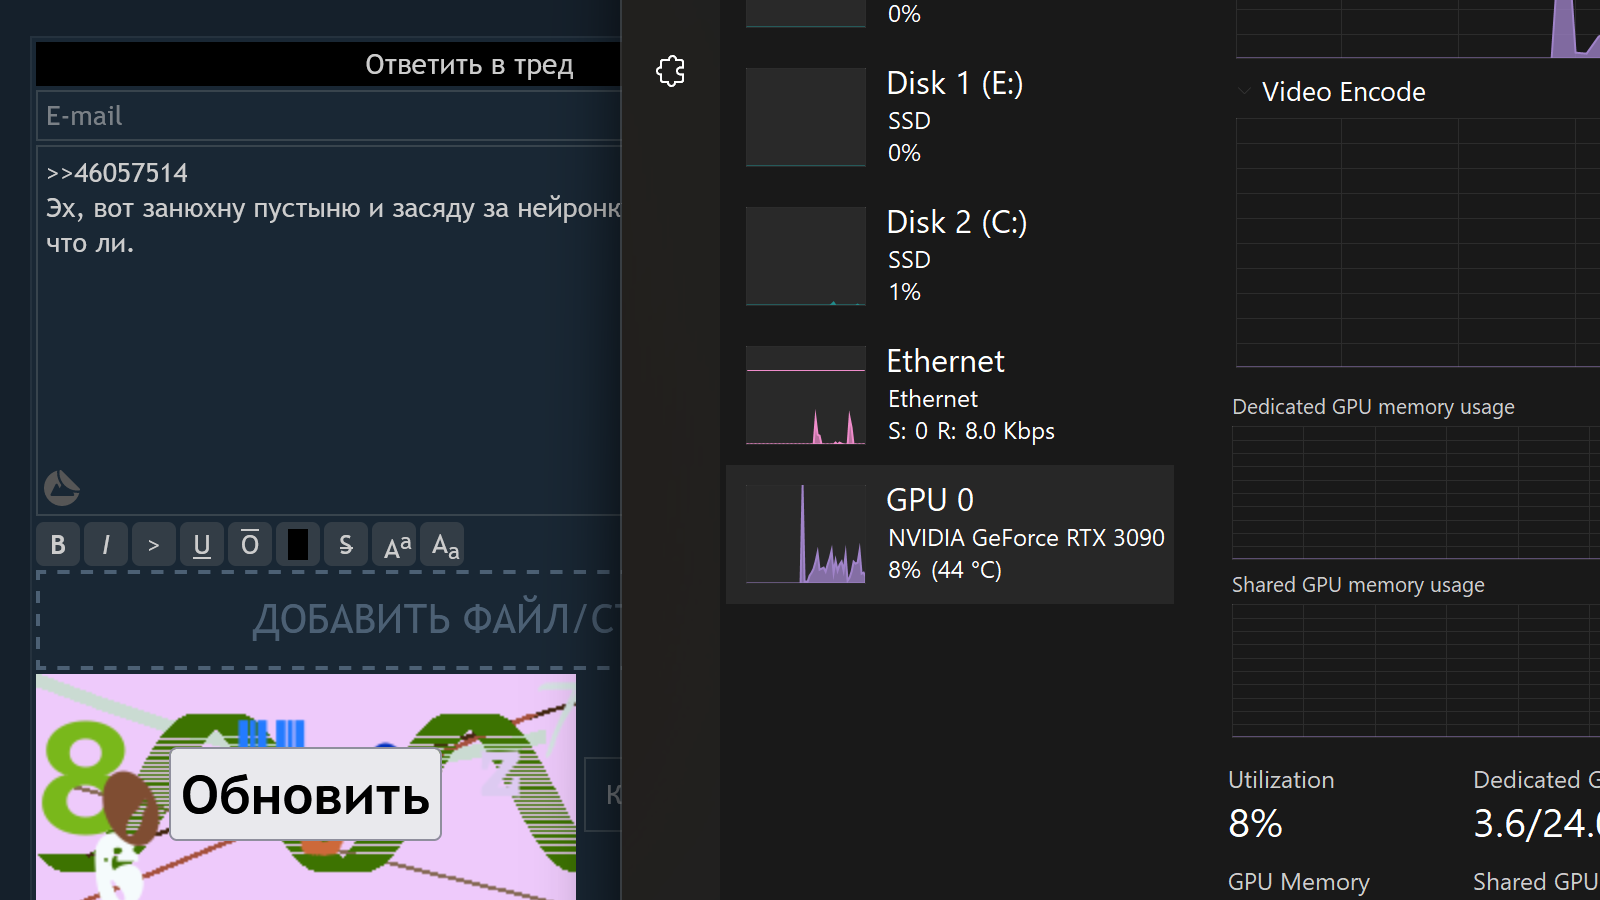Focus the E-mail input field
This screenshot has height=900, width=1600.
329,116
